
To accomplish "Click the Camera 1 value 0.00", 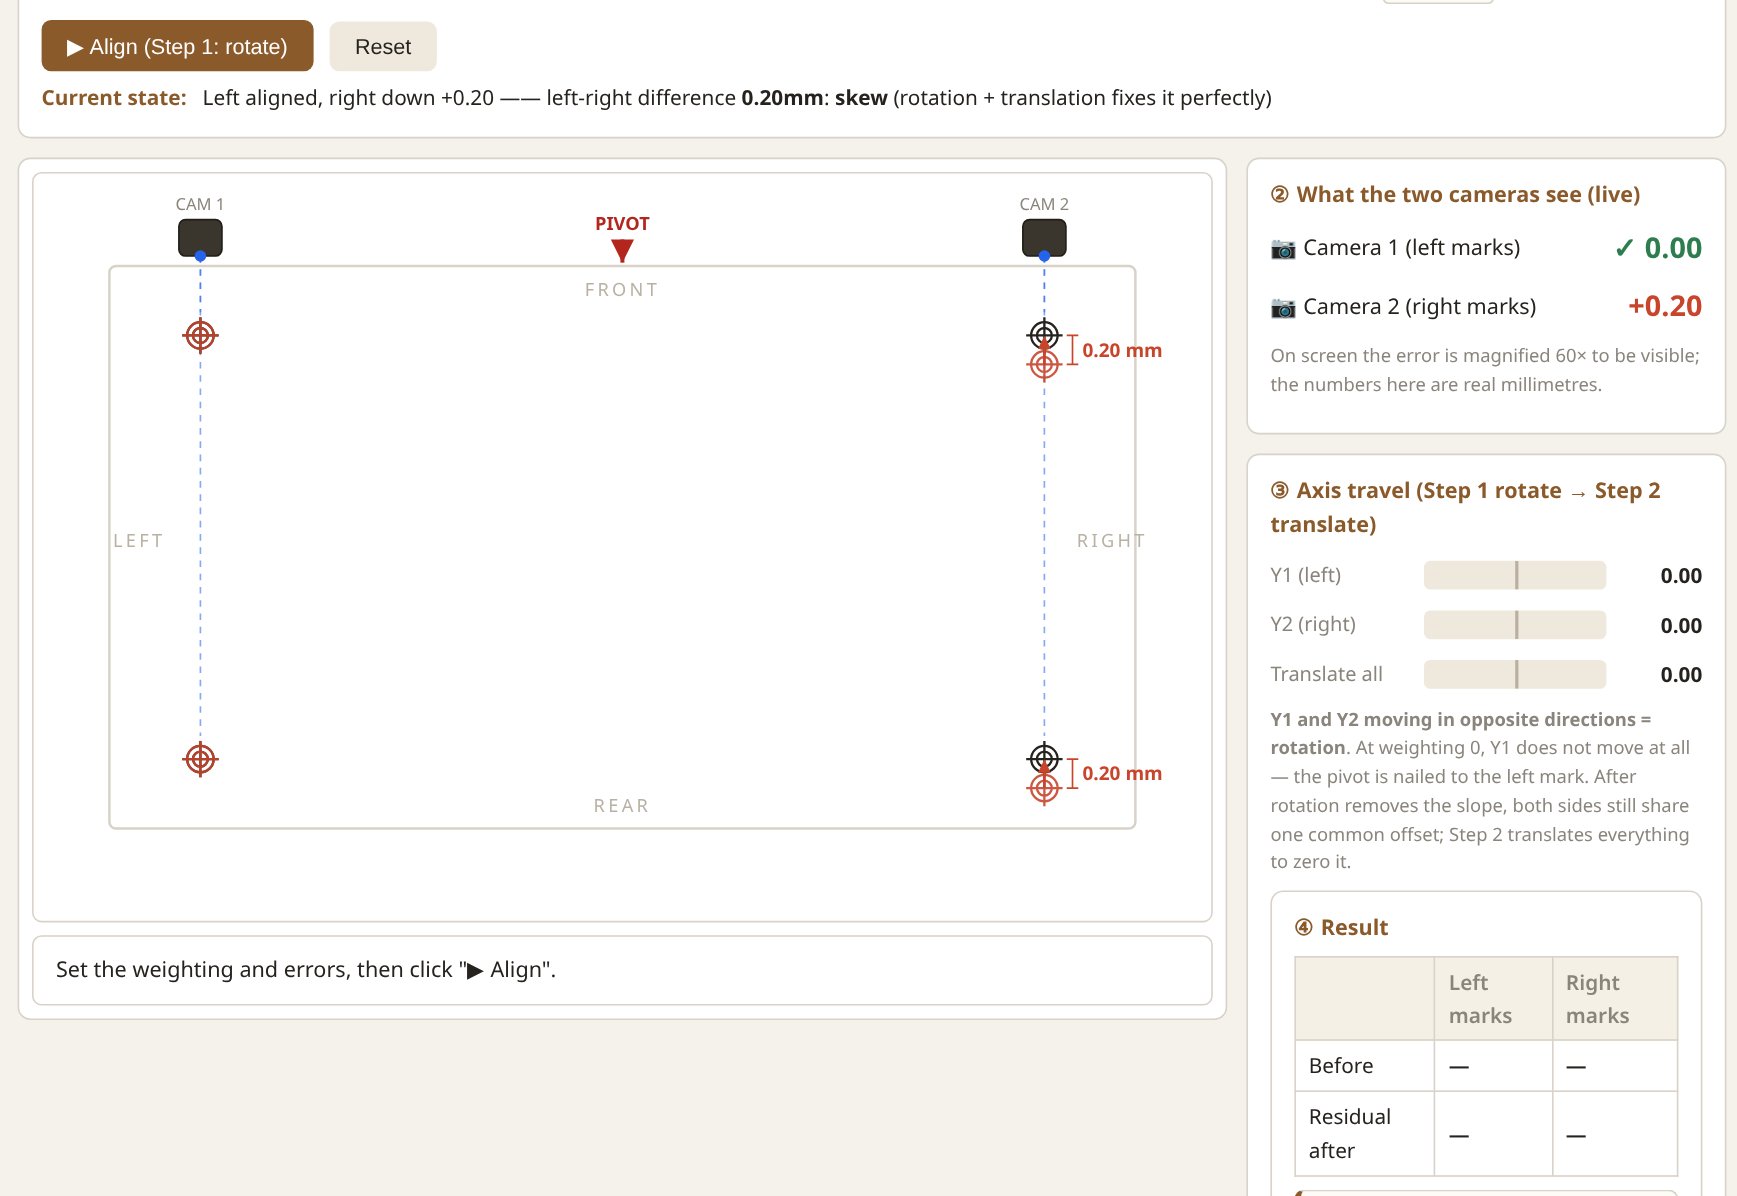I will pyautogui.click(x=1673, y=248).
